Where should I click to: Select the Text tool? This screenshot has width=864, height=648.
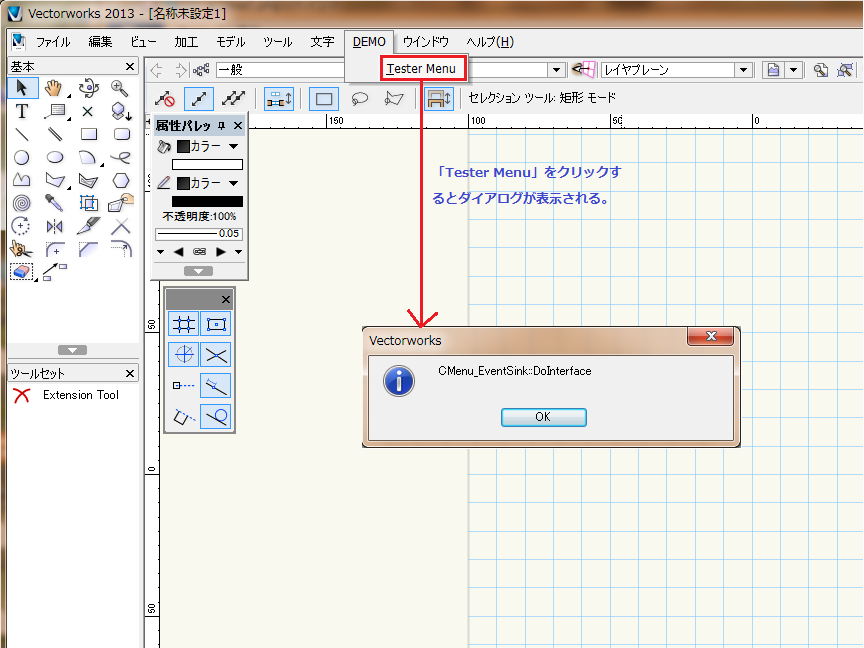(22, 111)
